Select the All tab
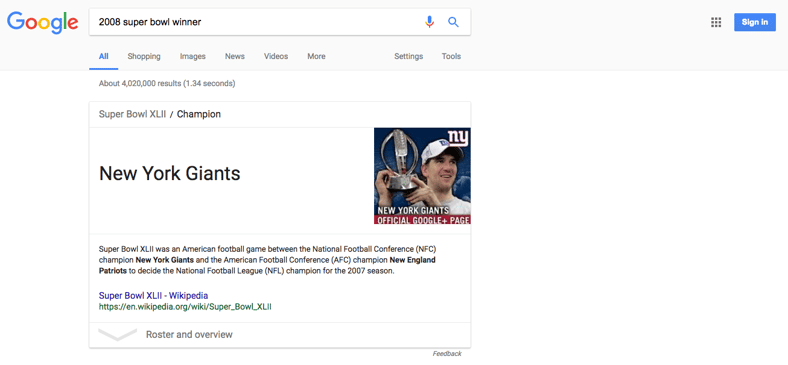This screenshot has width=788, height=365. coord(104,56)
